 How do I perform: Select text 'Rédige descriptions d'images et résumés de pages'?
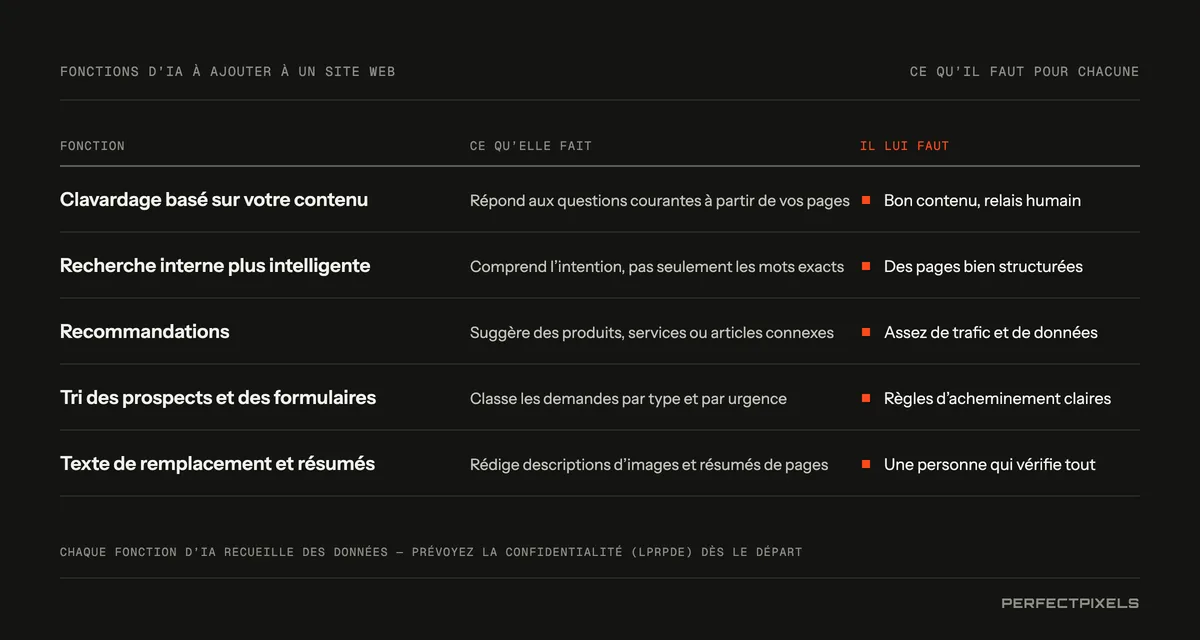point(649,465)
